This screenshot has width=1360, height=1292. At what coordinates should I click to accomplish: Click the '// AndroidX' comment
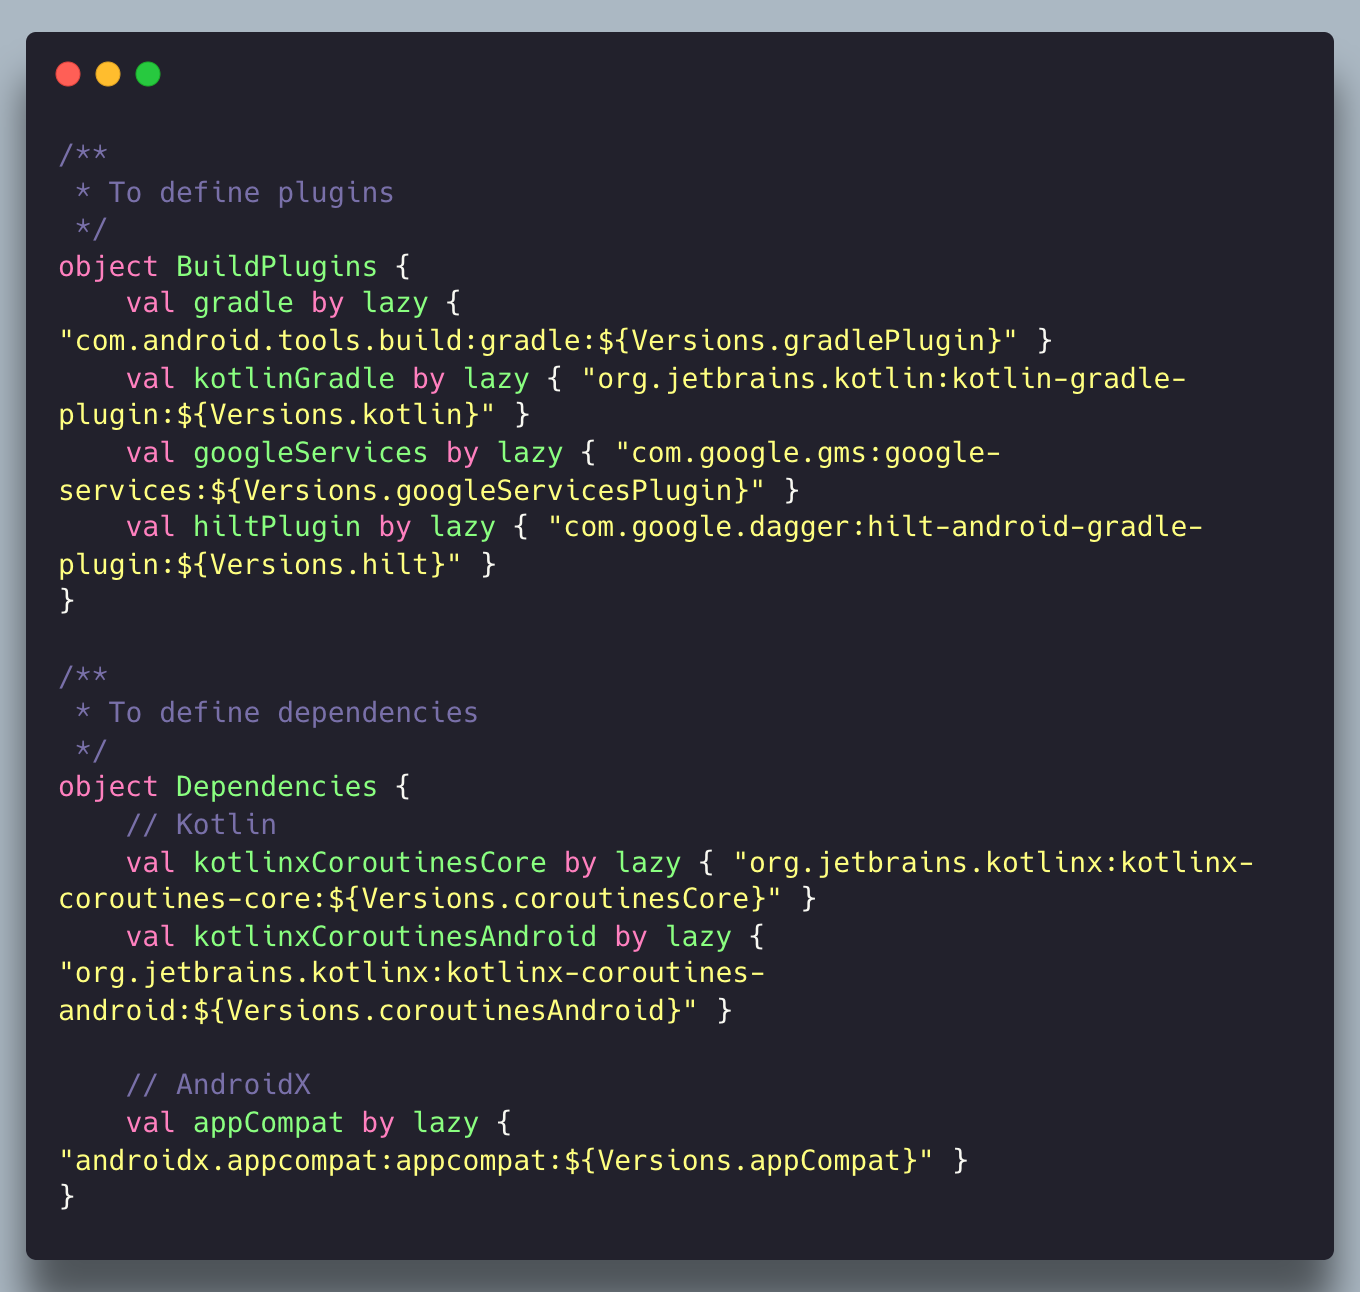[x=218, y=1084]
